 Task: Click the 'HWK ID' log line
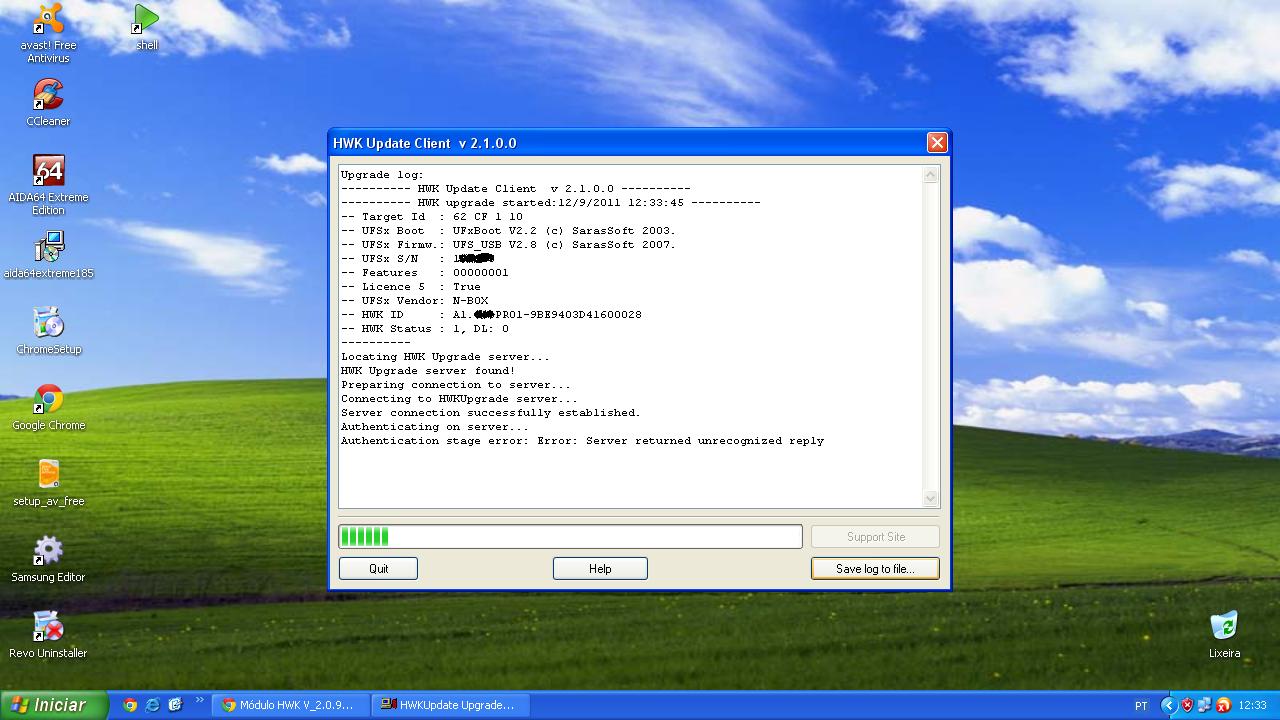click(491, 315)
